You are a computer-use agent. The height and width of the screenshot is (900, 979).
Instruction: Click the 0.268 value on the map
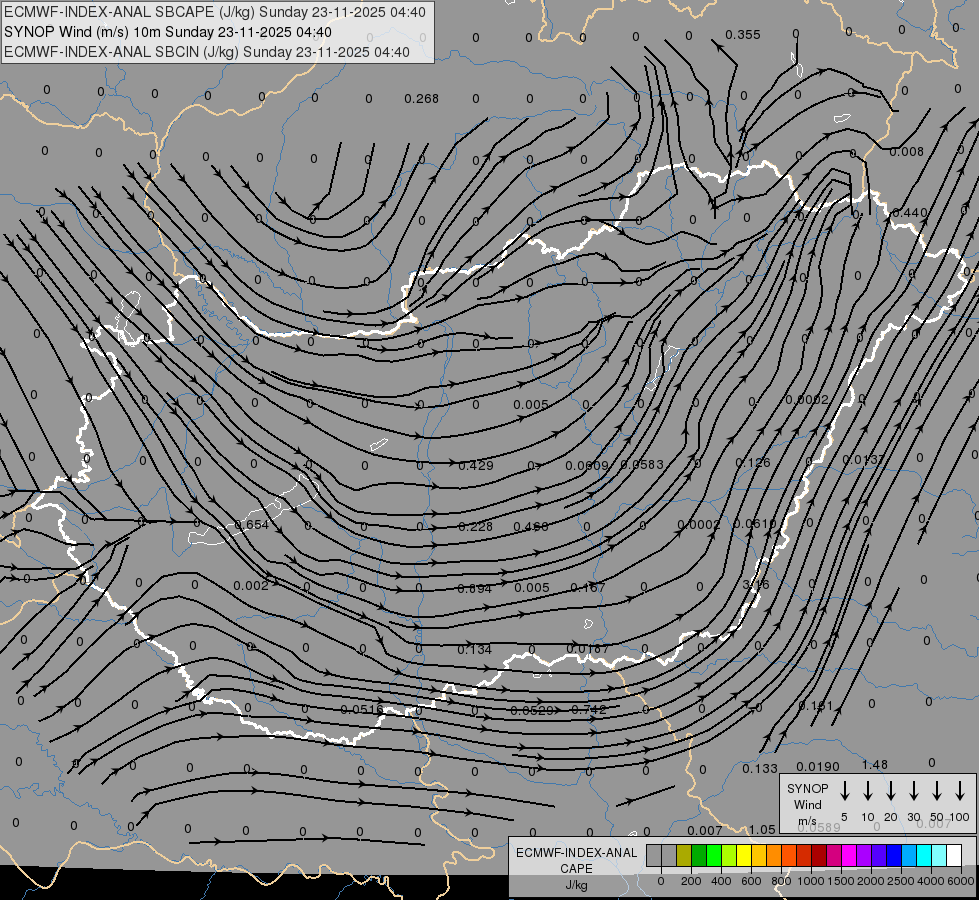click(421, 99)
